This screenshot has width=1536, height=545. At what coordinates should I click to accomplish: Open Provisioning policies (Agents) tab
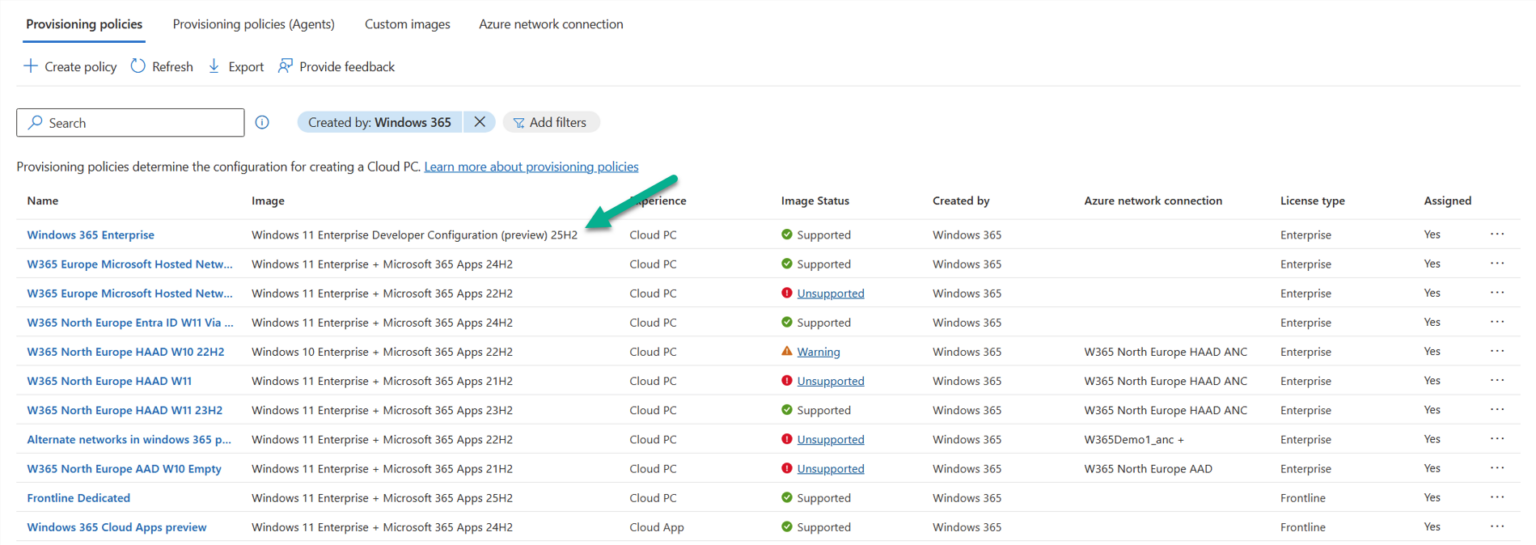tap(253, 24)
